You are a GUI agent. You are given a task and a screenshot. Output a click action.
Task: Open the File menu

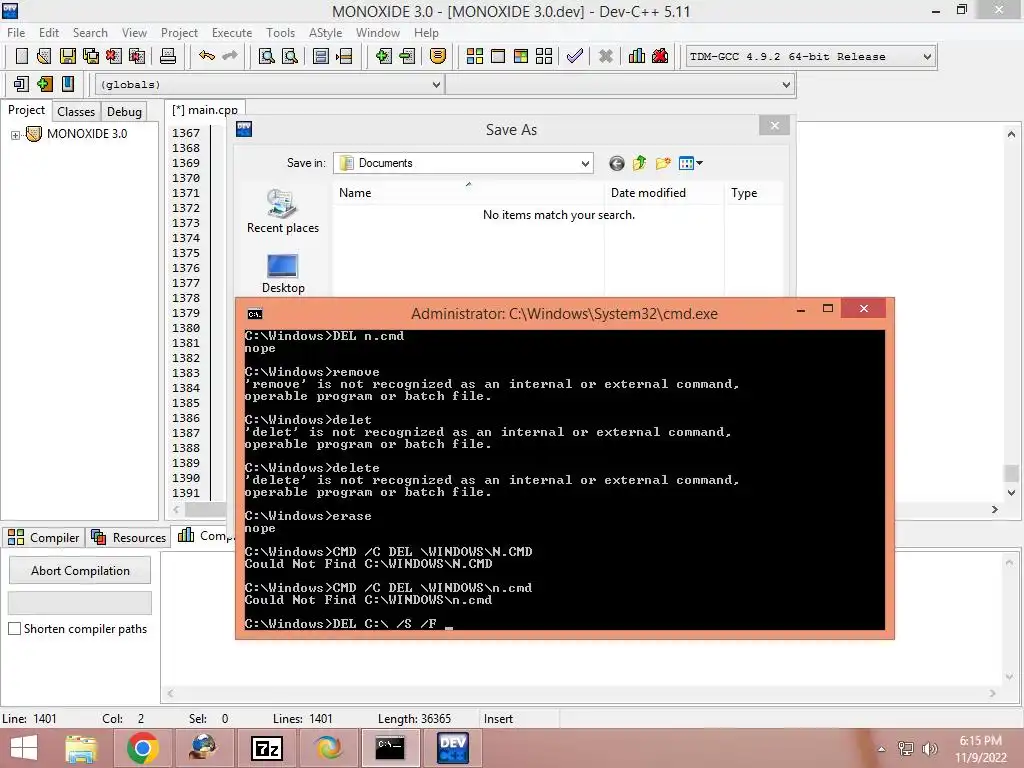pos(16,33)
